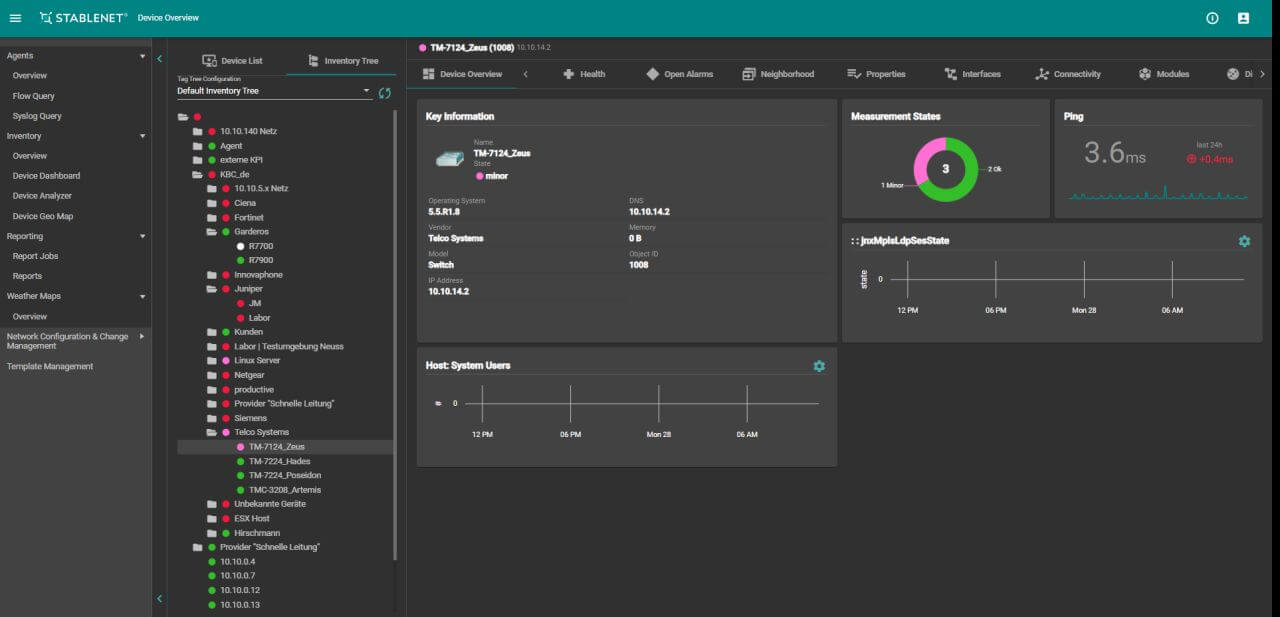The image size is (1280, 617).
Task: Open settings gear for jnxMplsLdpSesState widget
Action: click(x=1244, y=241)
